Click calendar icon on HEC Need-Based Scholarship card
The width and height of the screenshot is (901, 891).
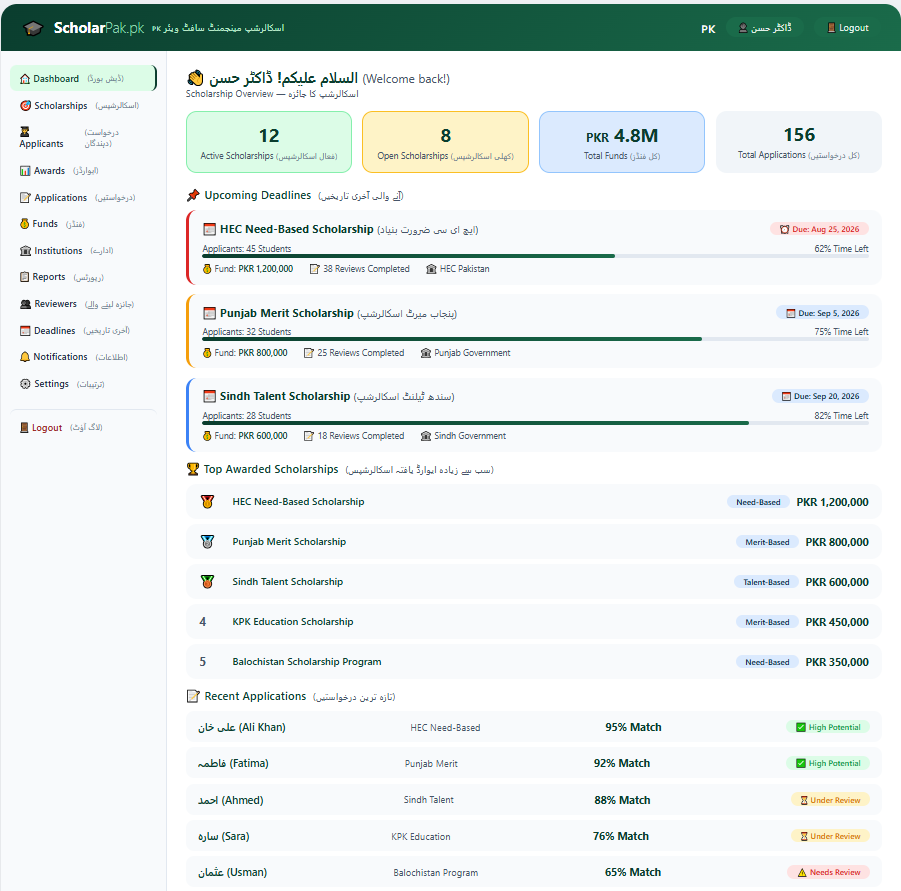(210, 229)
